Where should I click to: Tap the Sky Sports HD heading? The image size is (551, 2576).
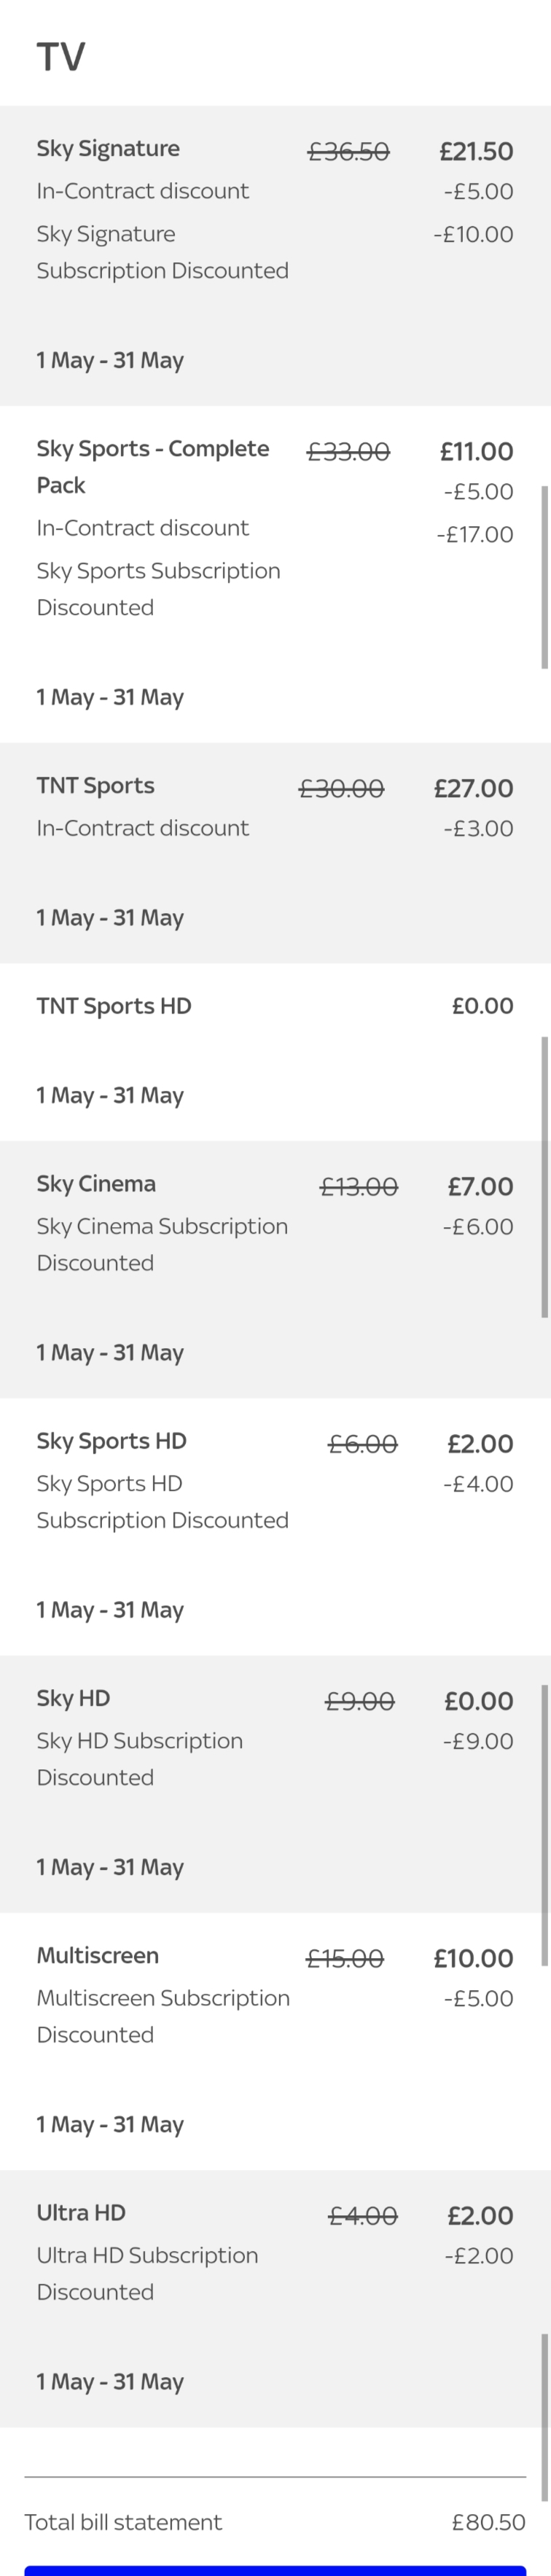(112, 1441)
